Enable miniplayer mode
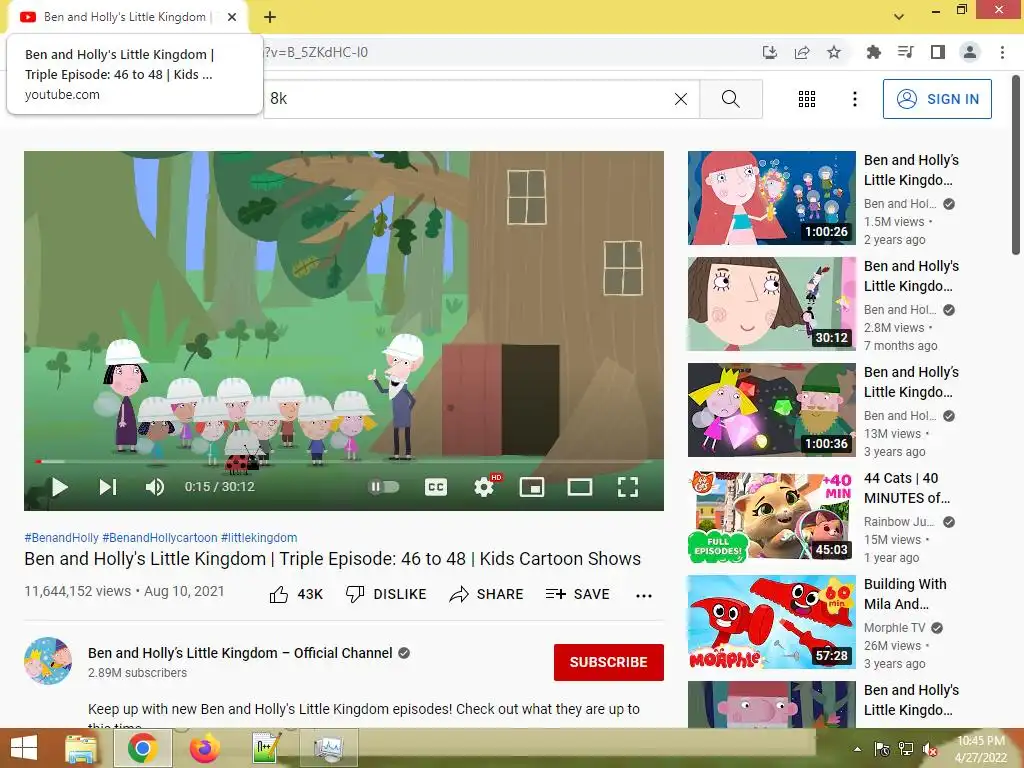This screenshot has height=768, width=1024. click(532, 487)
